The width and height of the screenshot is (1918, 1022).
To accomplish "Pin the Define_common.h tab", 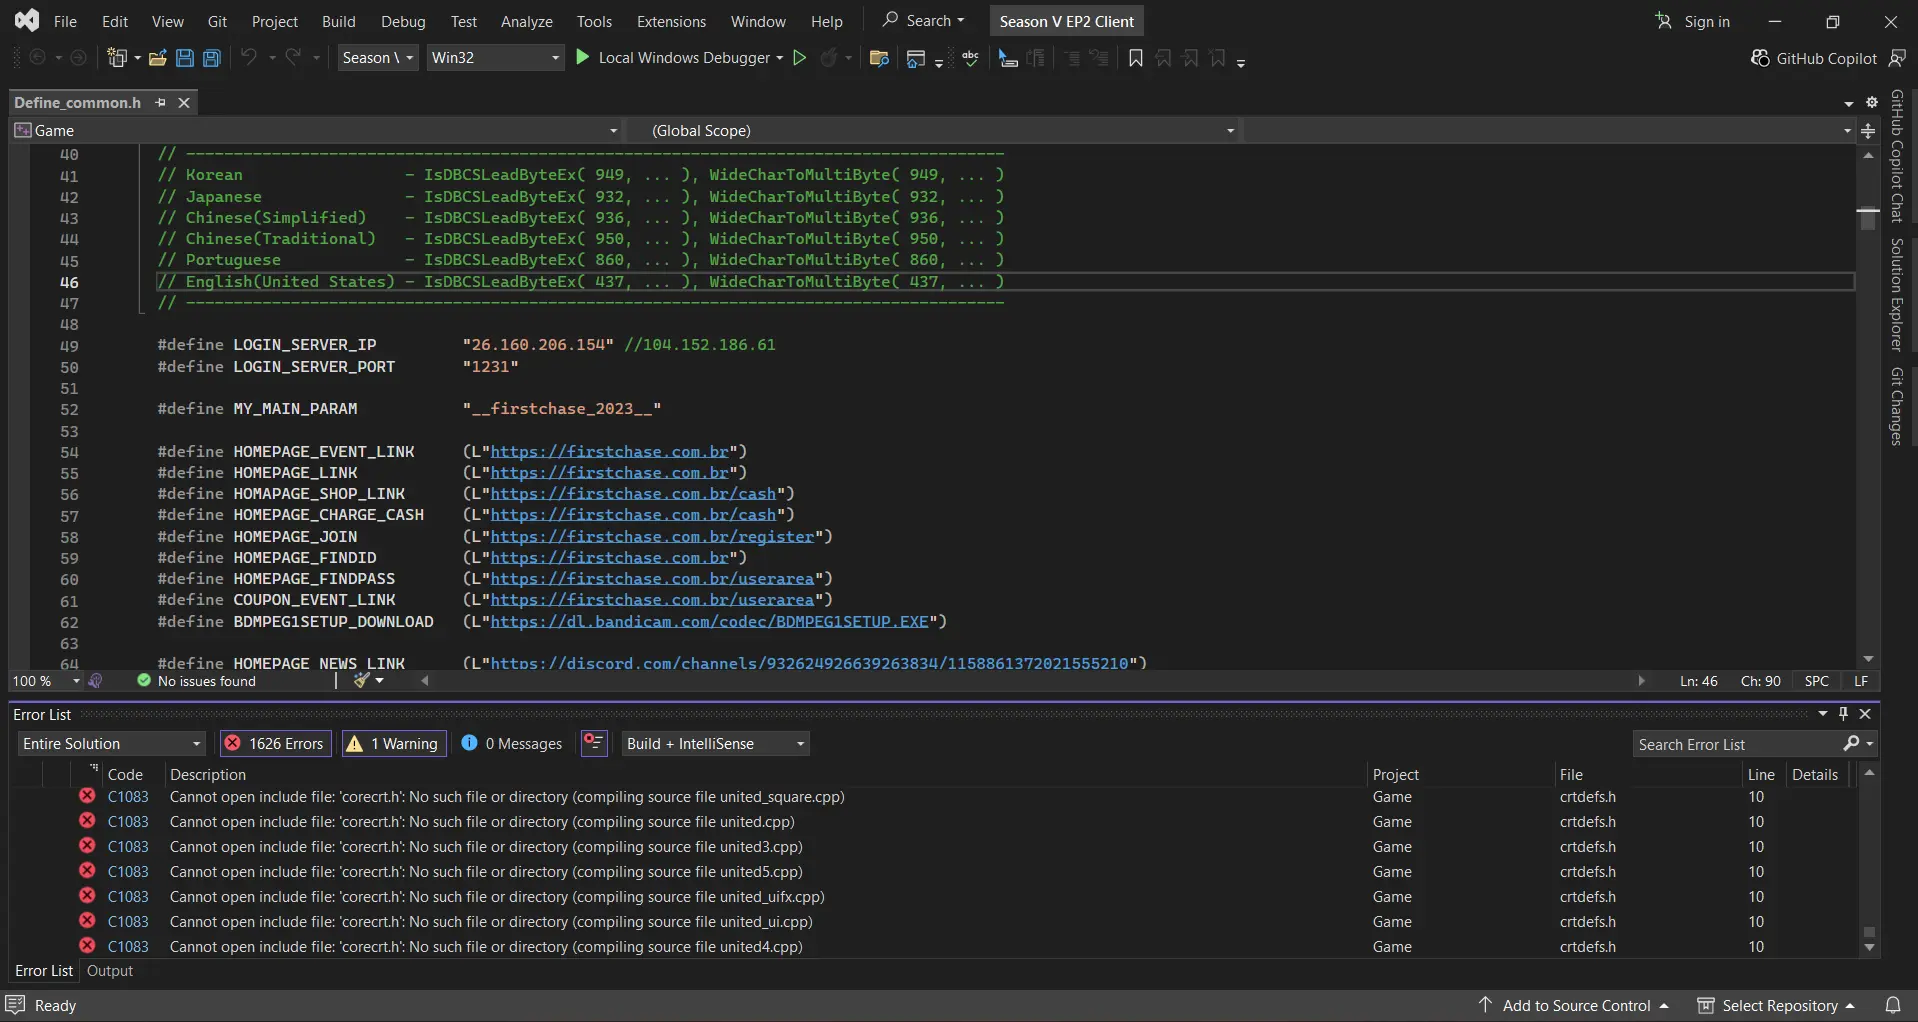I will (x=160, y=102).
